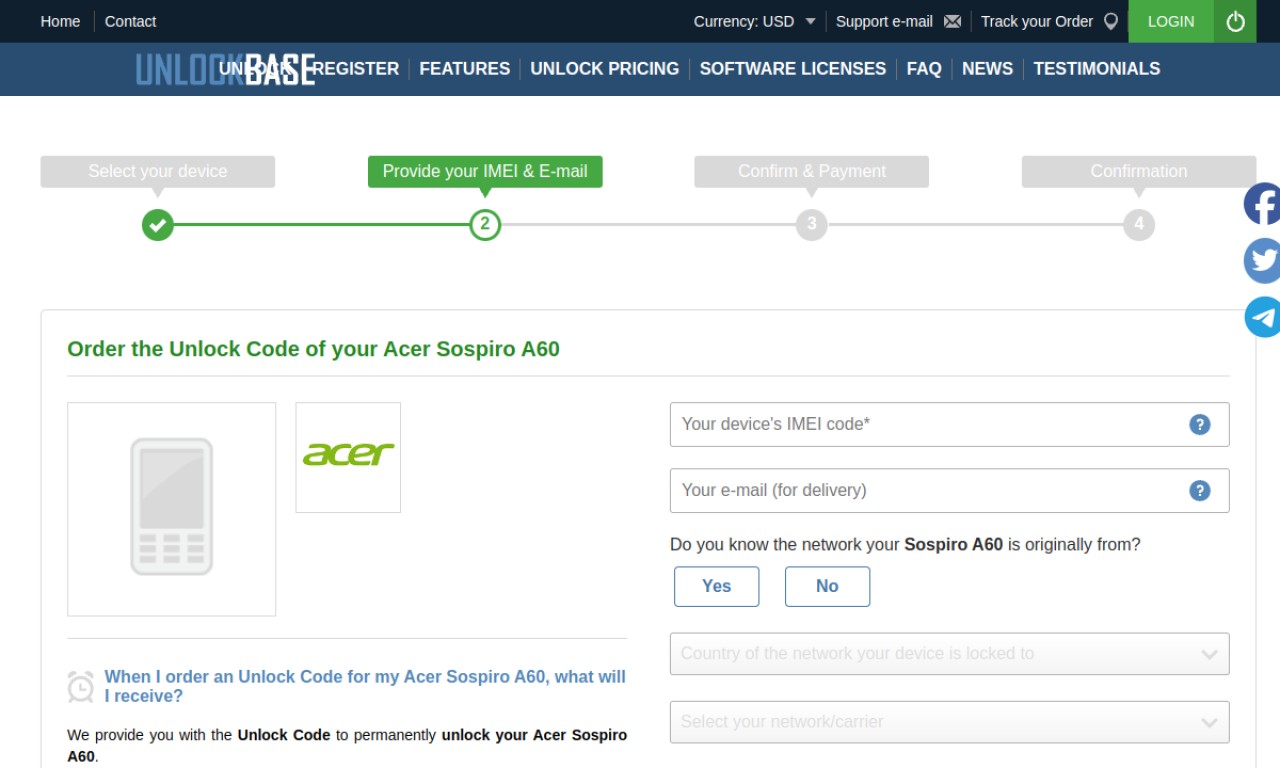Viewport: 1280px width, 768px height.
Task: Click the Track your Order location pin icon
Action: coord(1110,21)
